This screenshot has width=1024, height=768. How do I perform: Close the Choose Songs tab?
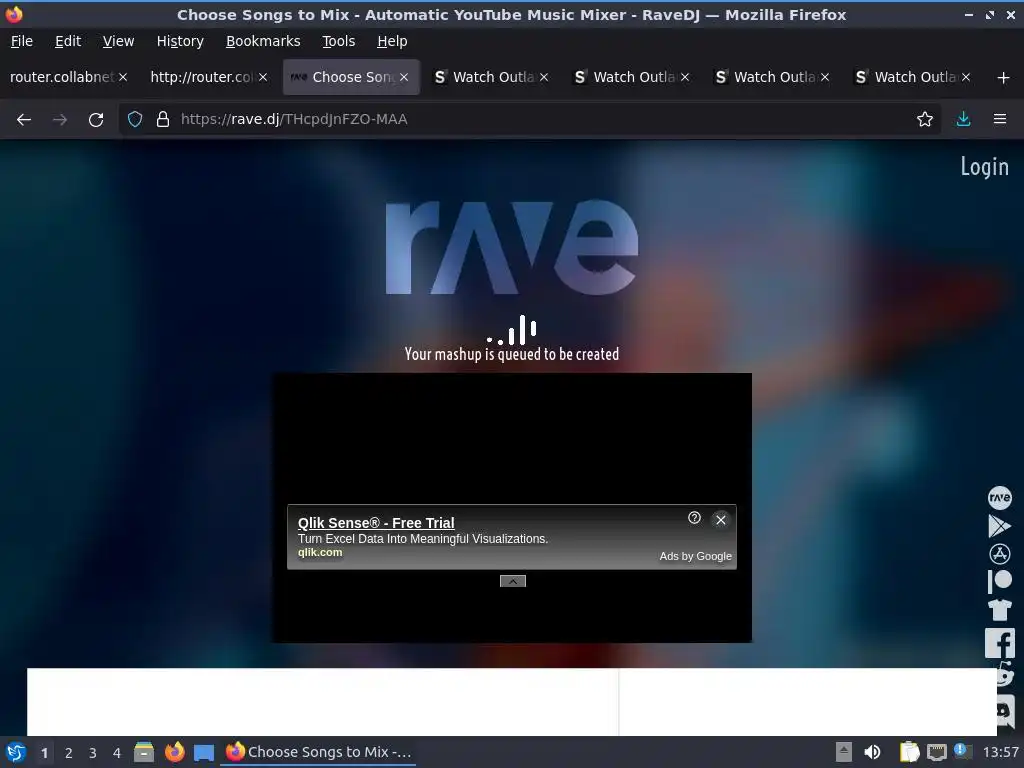404,77
